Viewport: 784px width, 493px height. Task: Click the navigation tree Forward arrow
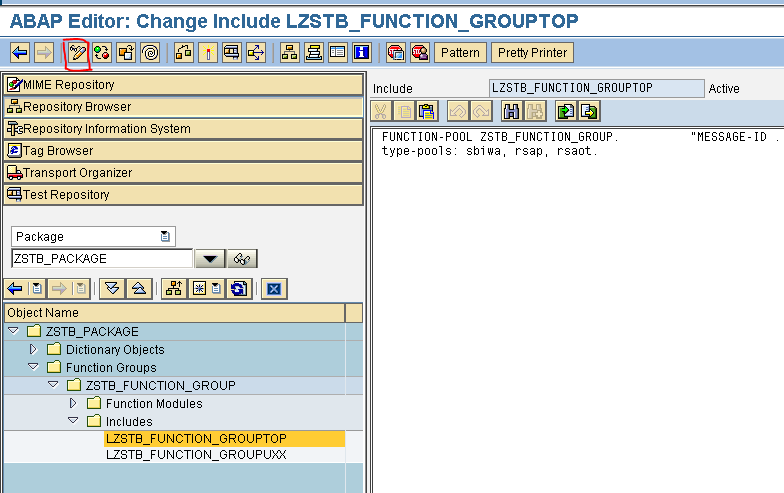click(59, 288)
